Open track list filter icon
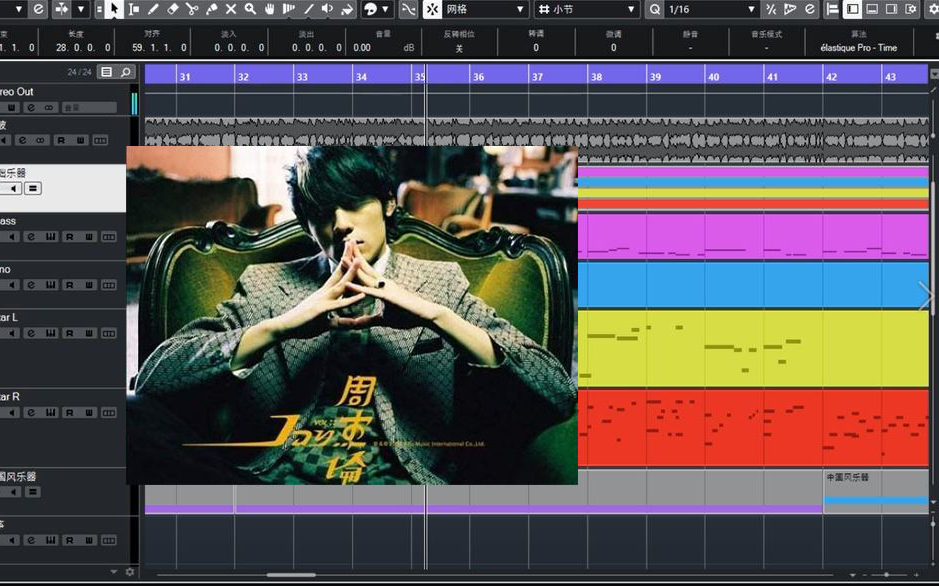This screenshot has width=939, height=586. [106, 72]
